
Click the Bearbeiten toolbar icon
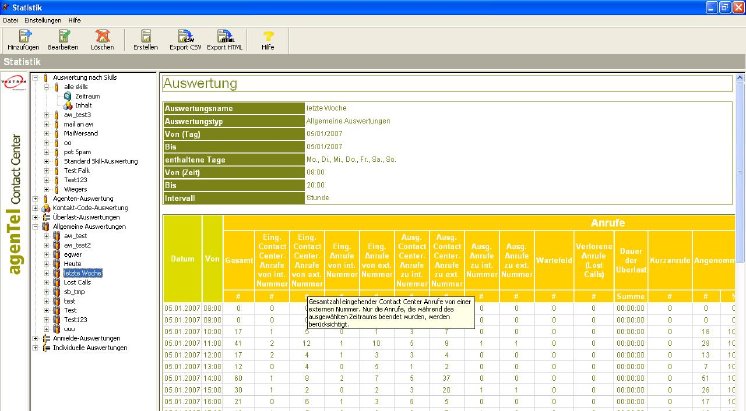[64, 36]
